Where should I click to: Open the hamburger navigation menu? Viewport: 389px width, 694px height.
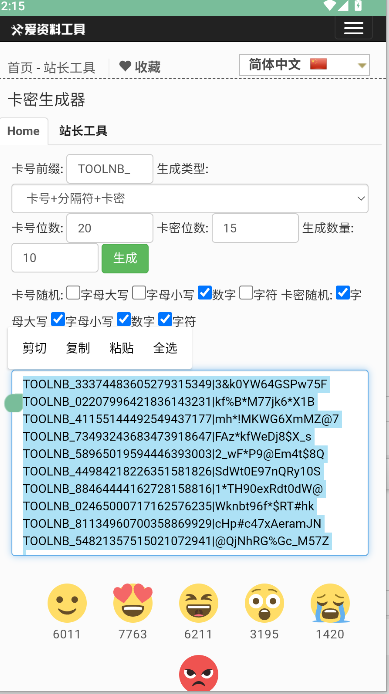(x=353, y=28)
